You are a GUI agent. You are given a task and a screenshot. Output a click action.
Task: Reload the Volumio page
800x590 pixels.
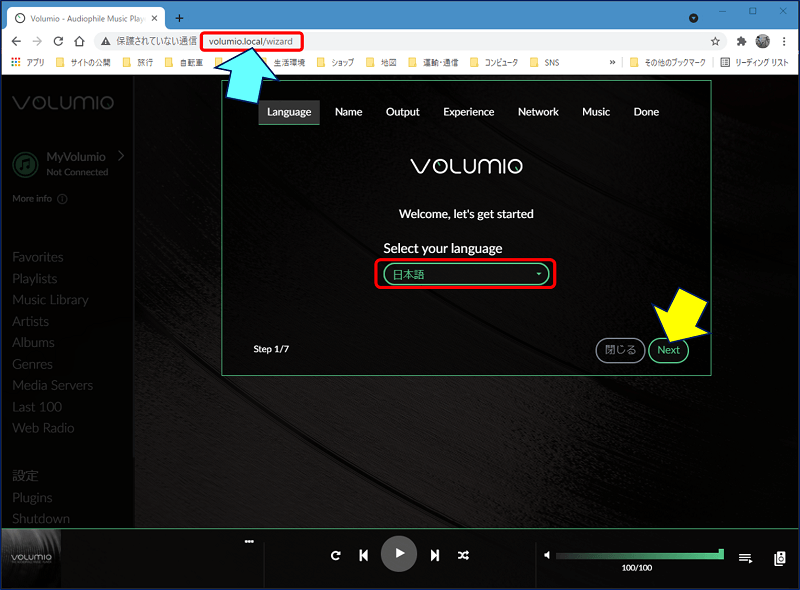tap(58, 41)
